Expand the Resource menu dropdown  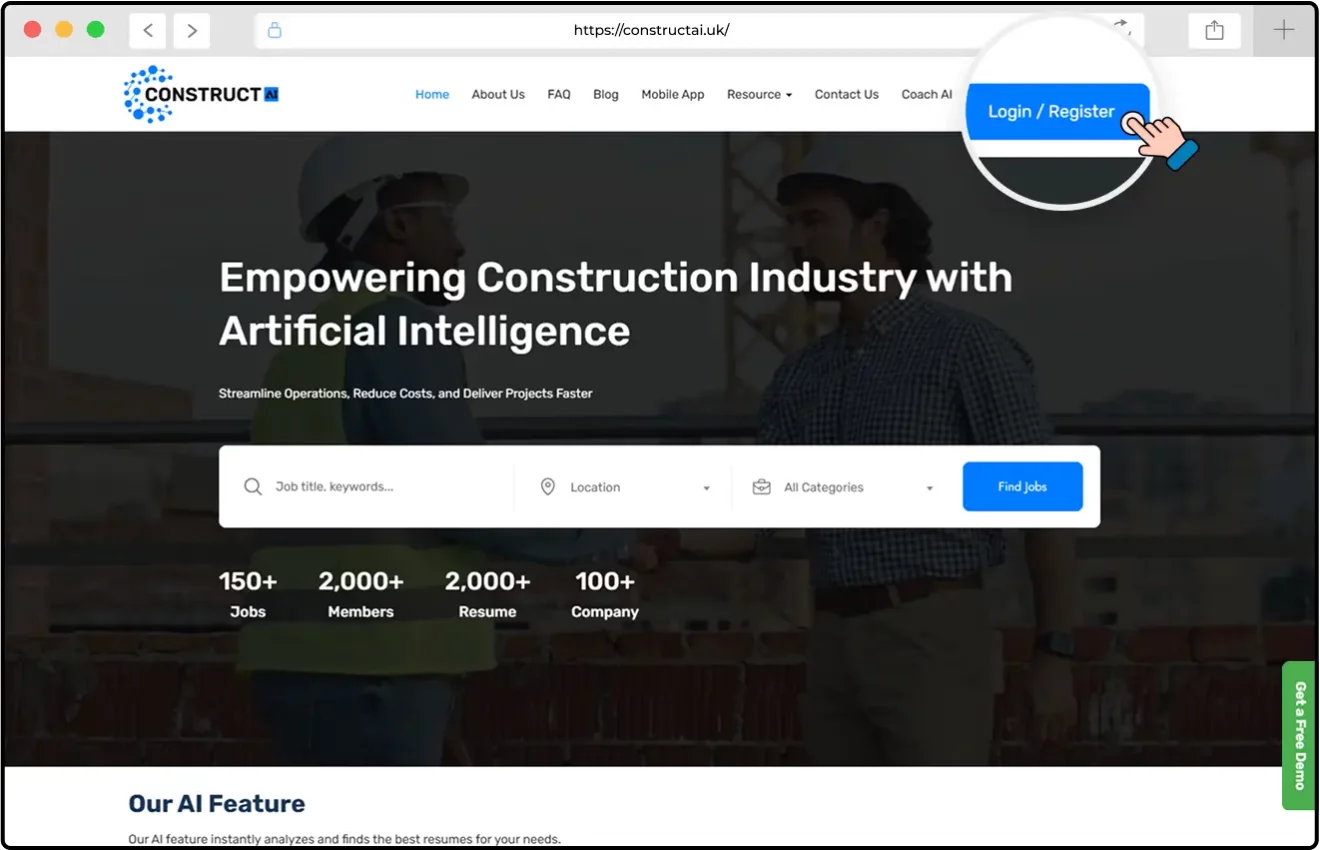759,95
